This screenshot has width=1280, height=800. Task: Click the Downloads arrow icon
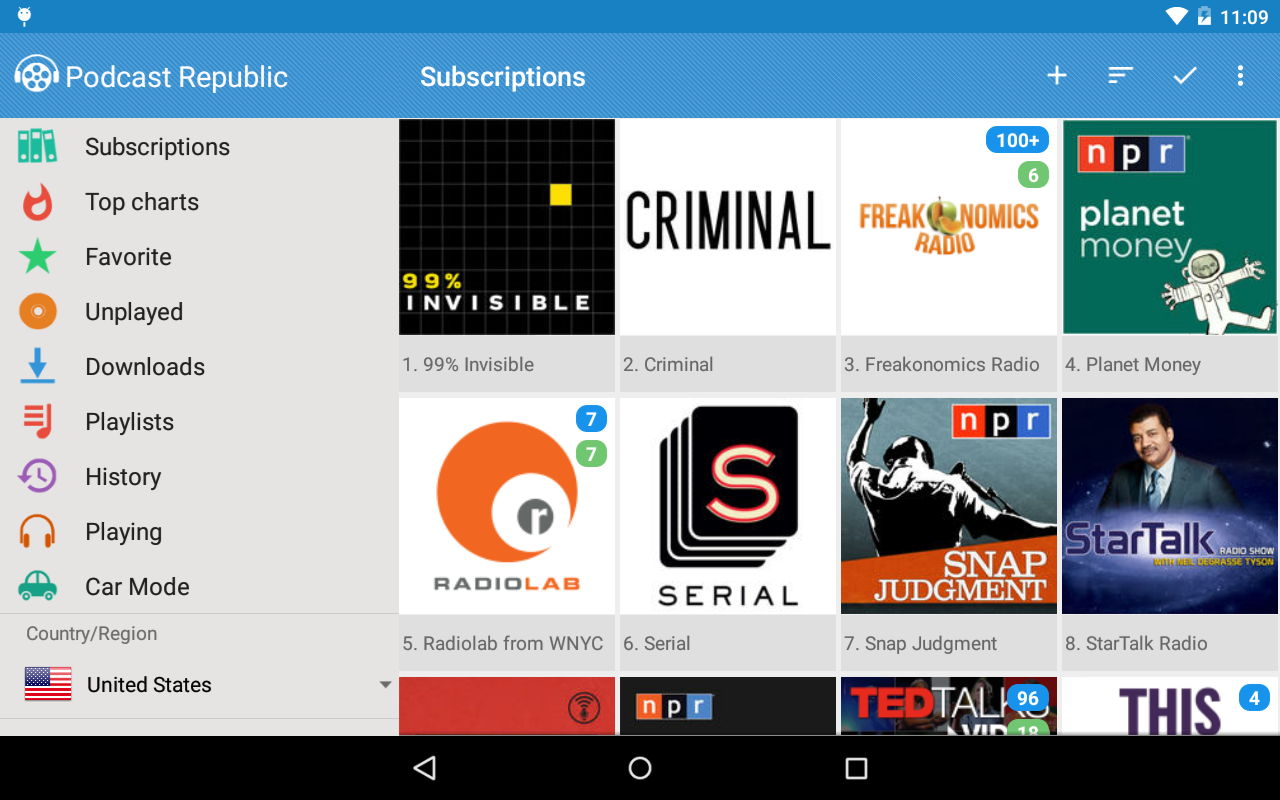38,366
